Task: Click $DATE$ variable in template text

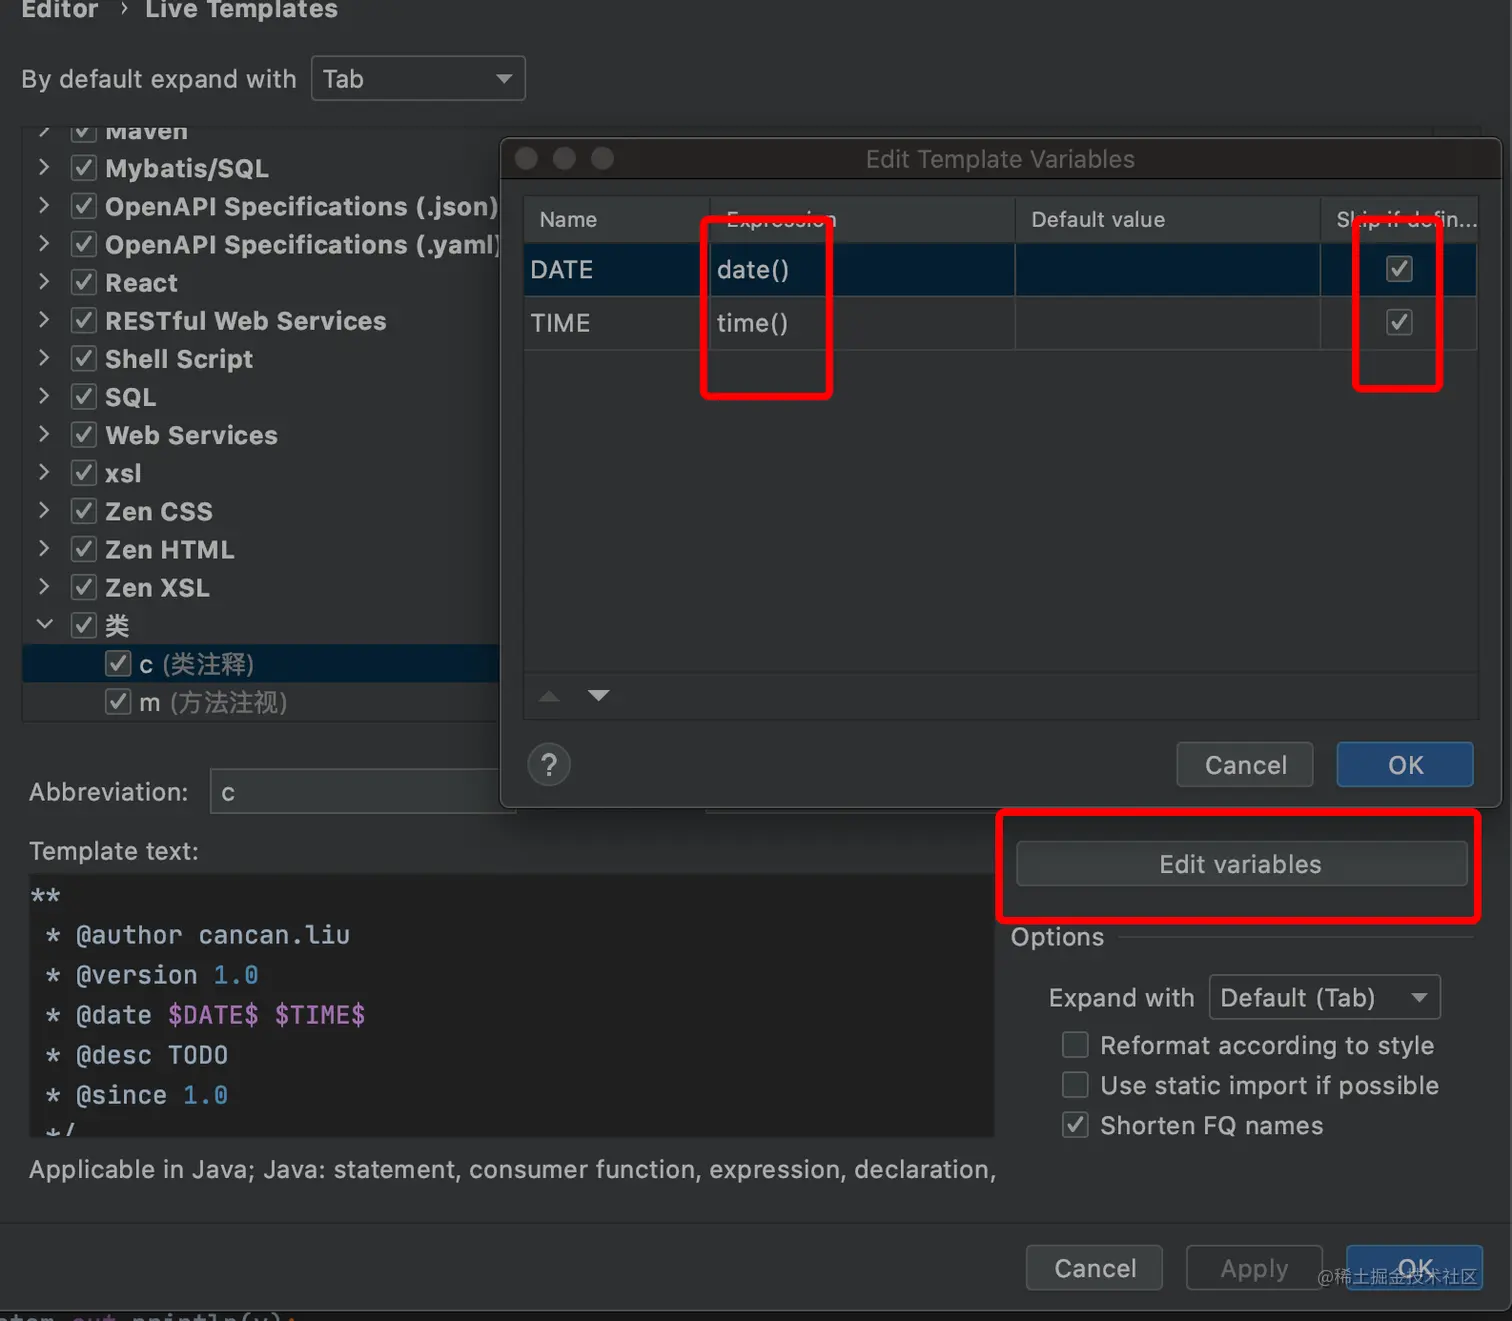Action: 213,1015
